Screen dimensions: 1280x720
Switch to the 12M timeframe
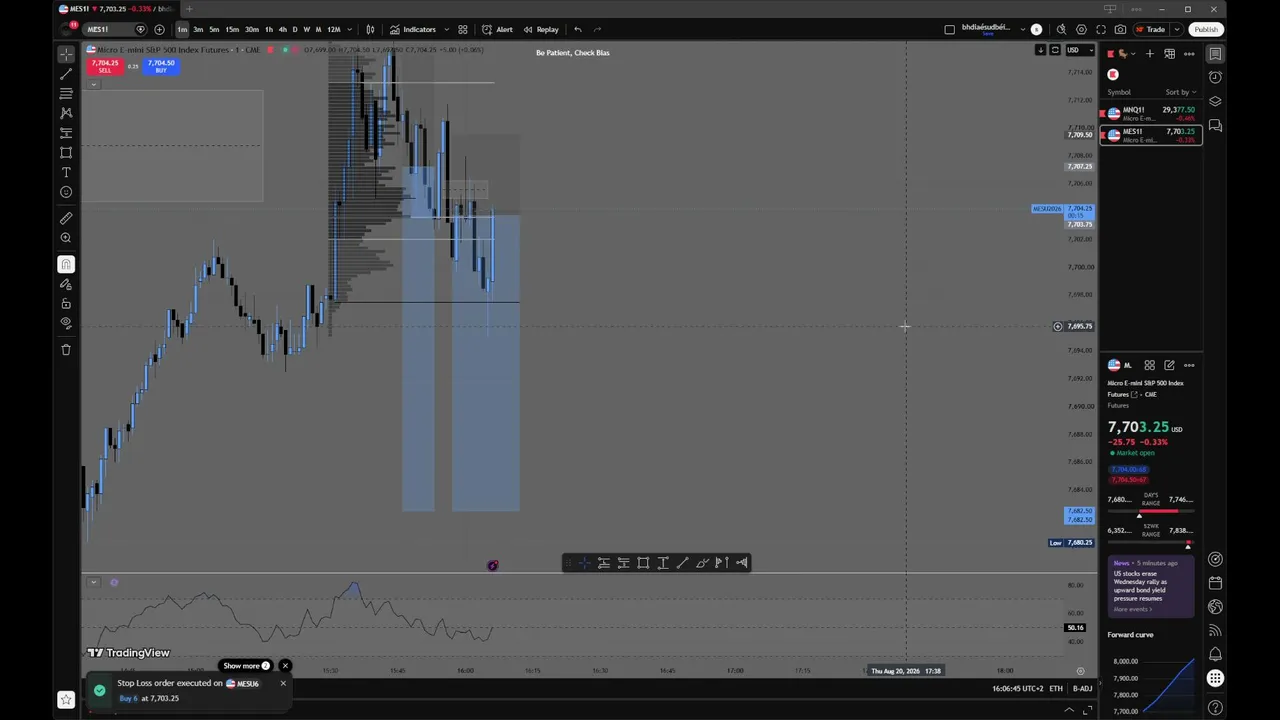pyautogui.click(x=334, y=29)
